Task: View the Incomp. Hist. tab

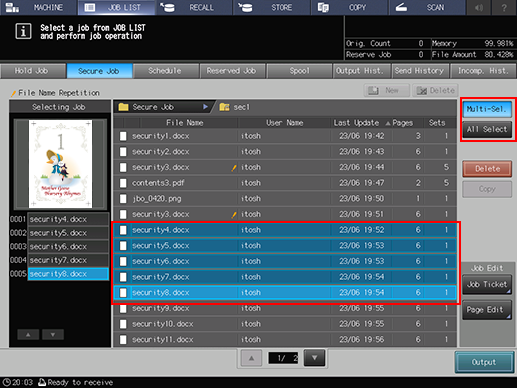Action: coord(483,71)
